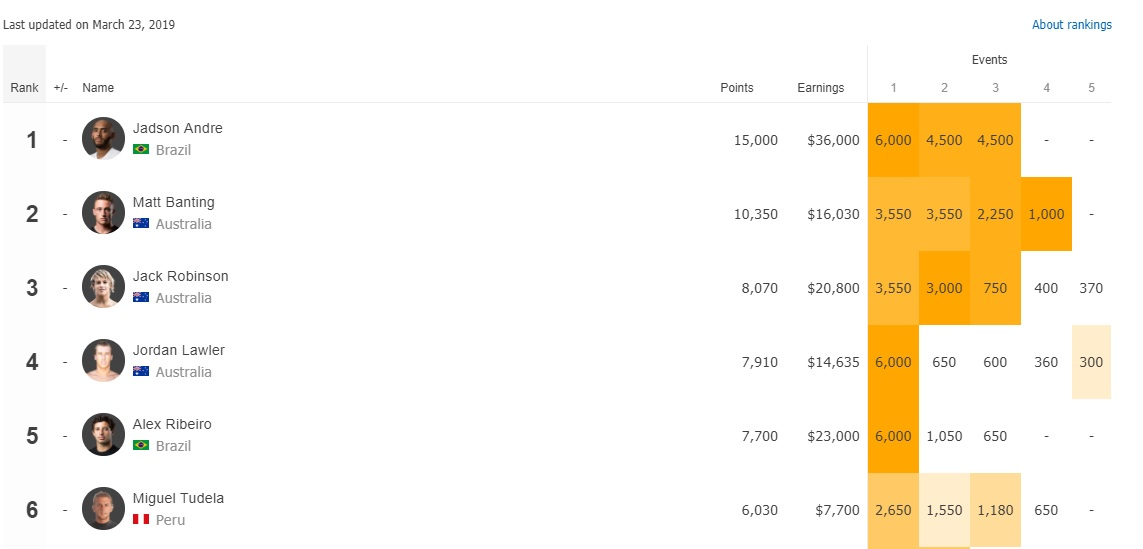1143x549 pixels.
Task: Open Jordan Lawler's profile photo
Action: [104, 361]
